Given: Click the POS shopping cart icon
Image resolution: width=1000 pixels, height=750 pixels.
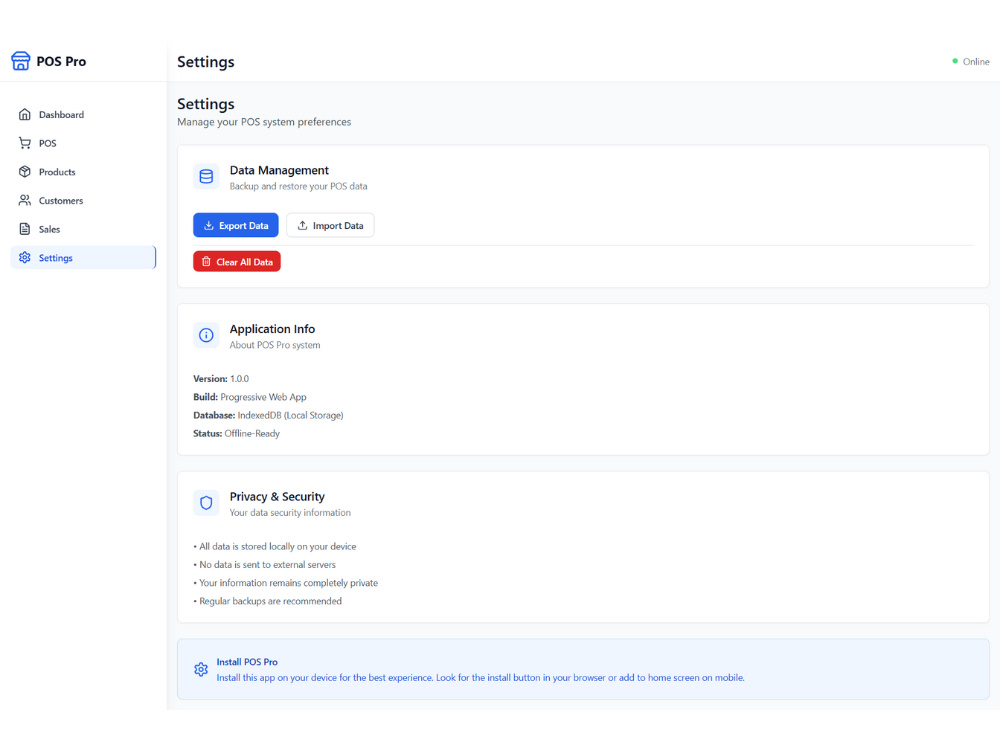Looking at the screenshot, I should click(x=25, y=143).
